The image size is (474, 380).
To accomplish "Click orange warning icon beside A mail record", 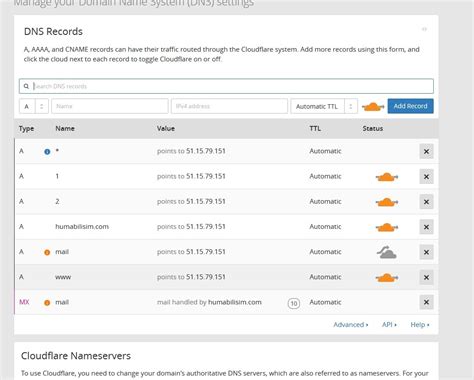I will 47,252.
